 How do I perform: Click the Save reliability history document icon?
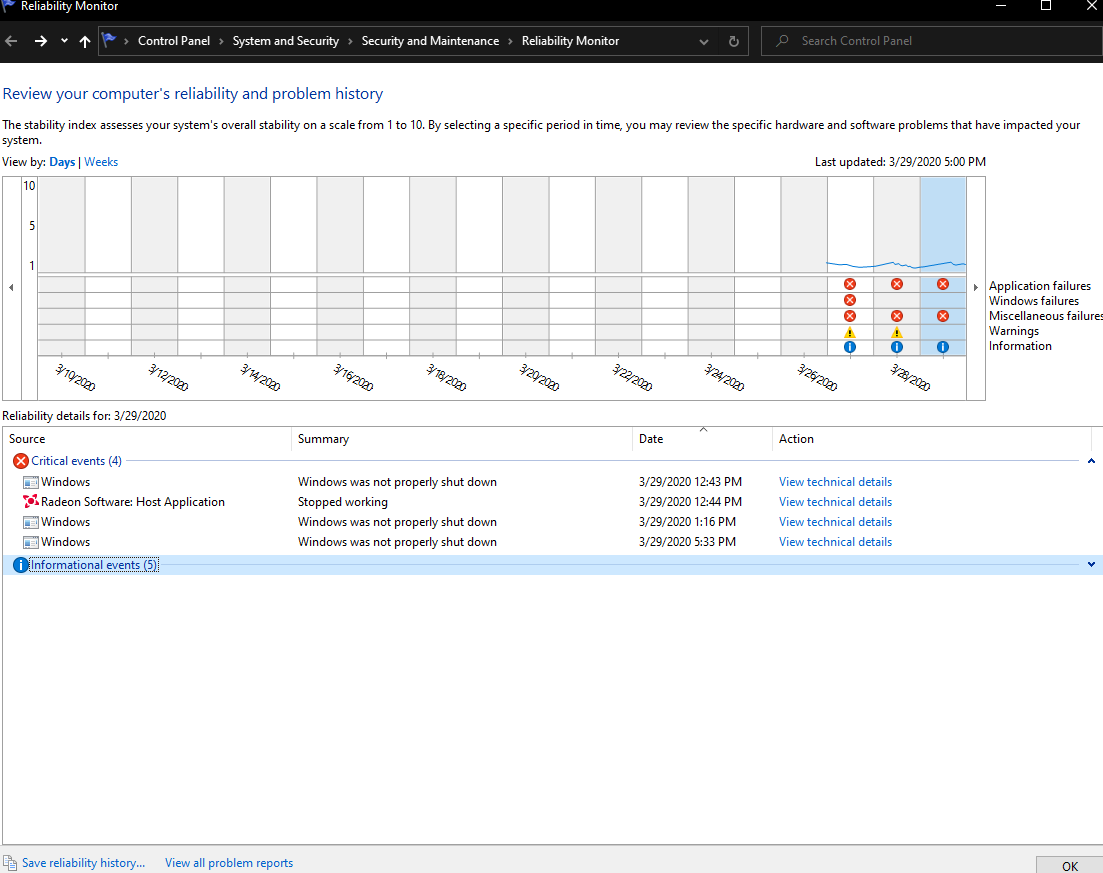10,863
